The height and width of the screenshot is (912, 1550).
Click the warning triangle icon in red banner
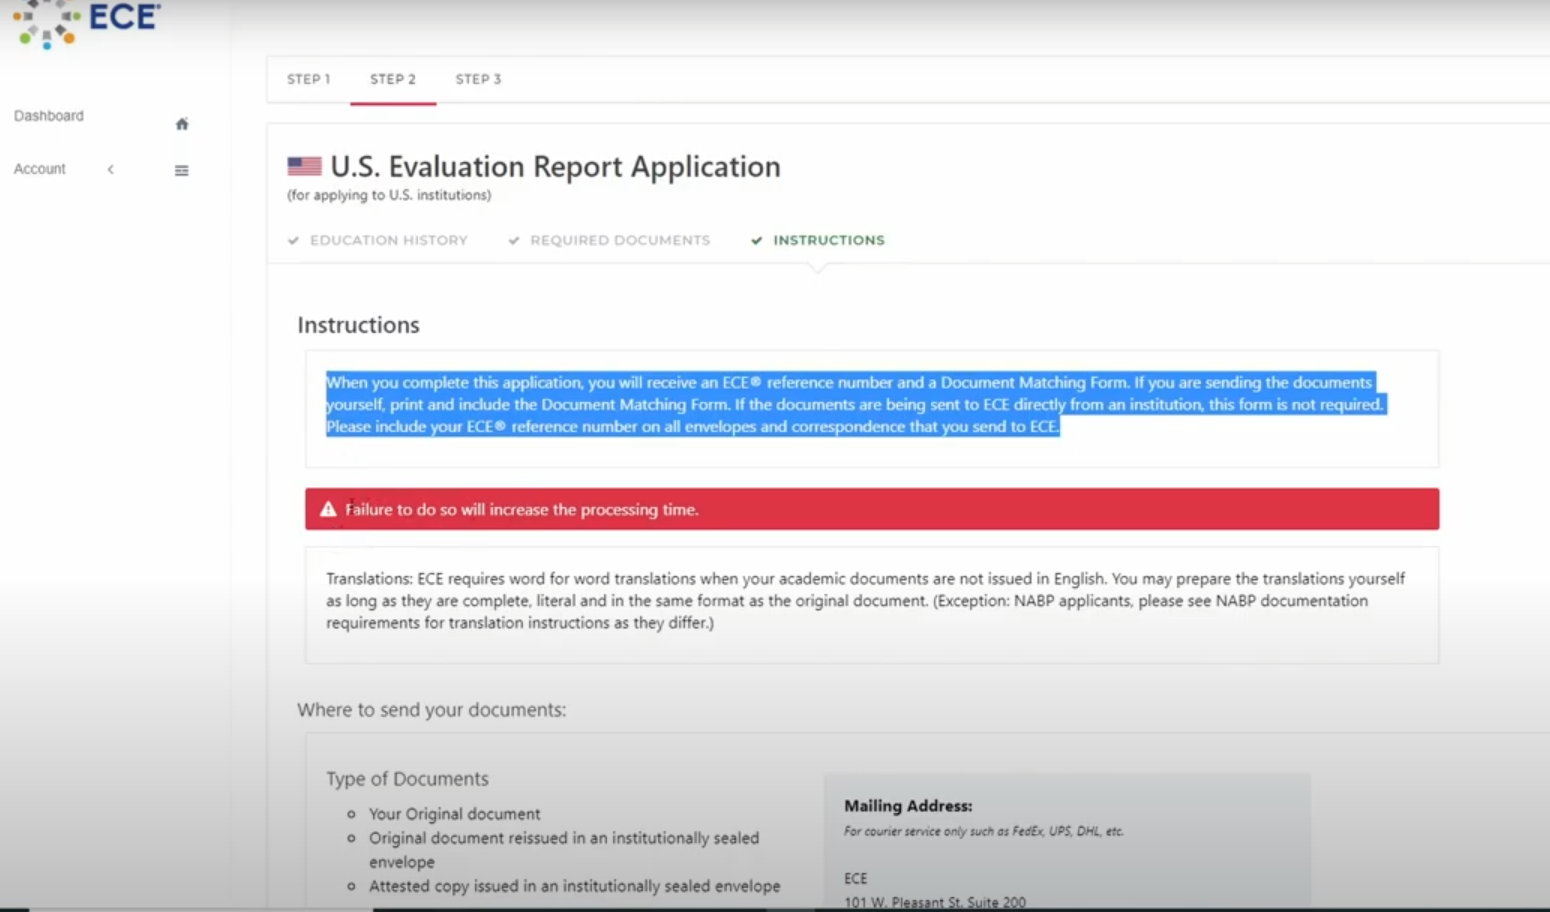click(328, 509)
